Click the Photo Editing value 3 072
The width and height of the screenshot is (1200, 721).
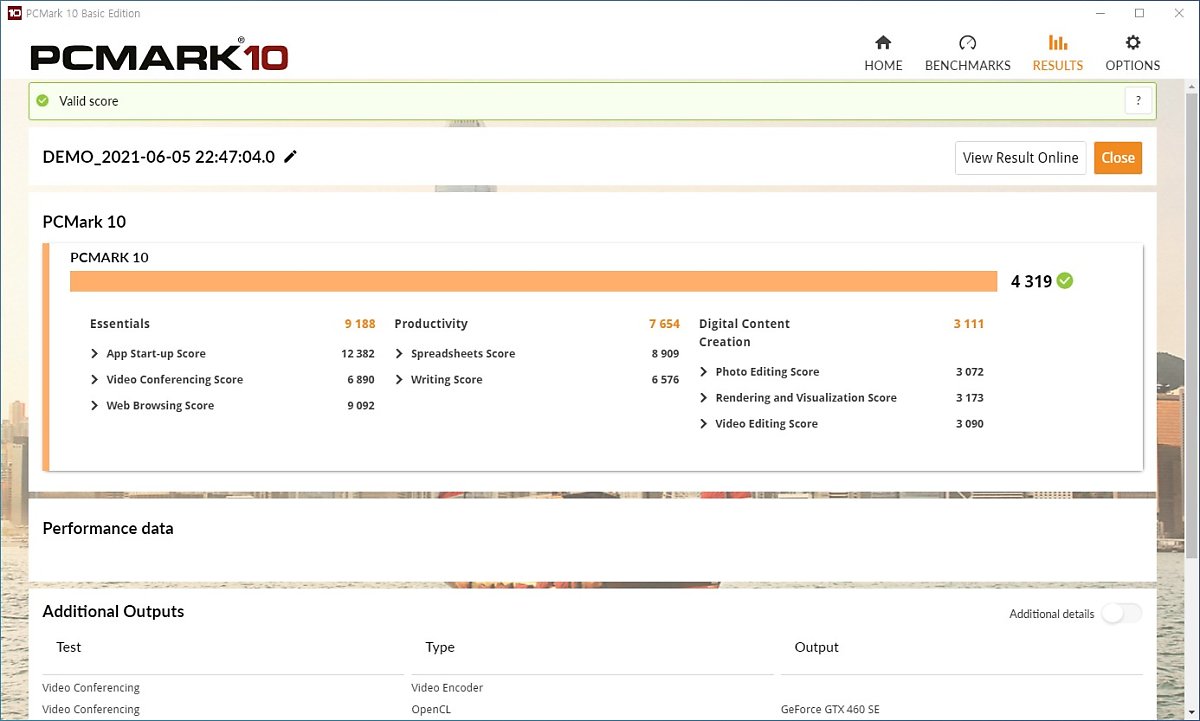coord(970,372)
